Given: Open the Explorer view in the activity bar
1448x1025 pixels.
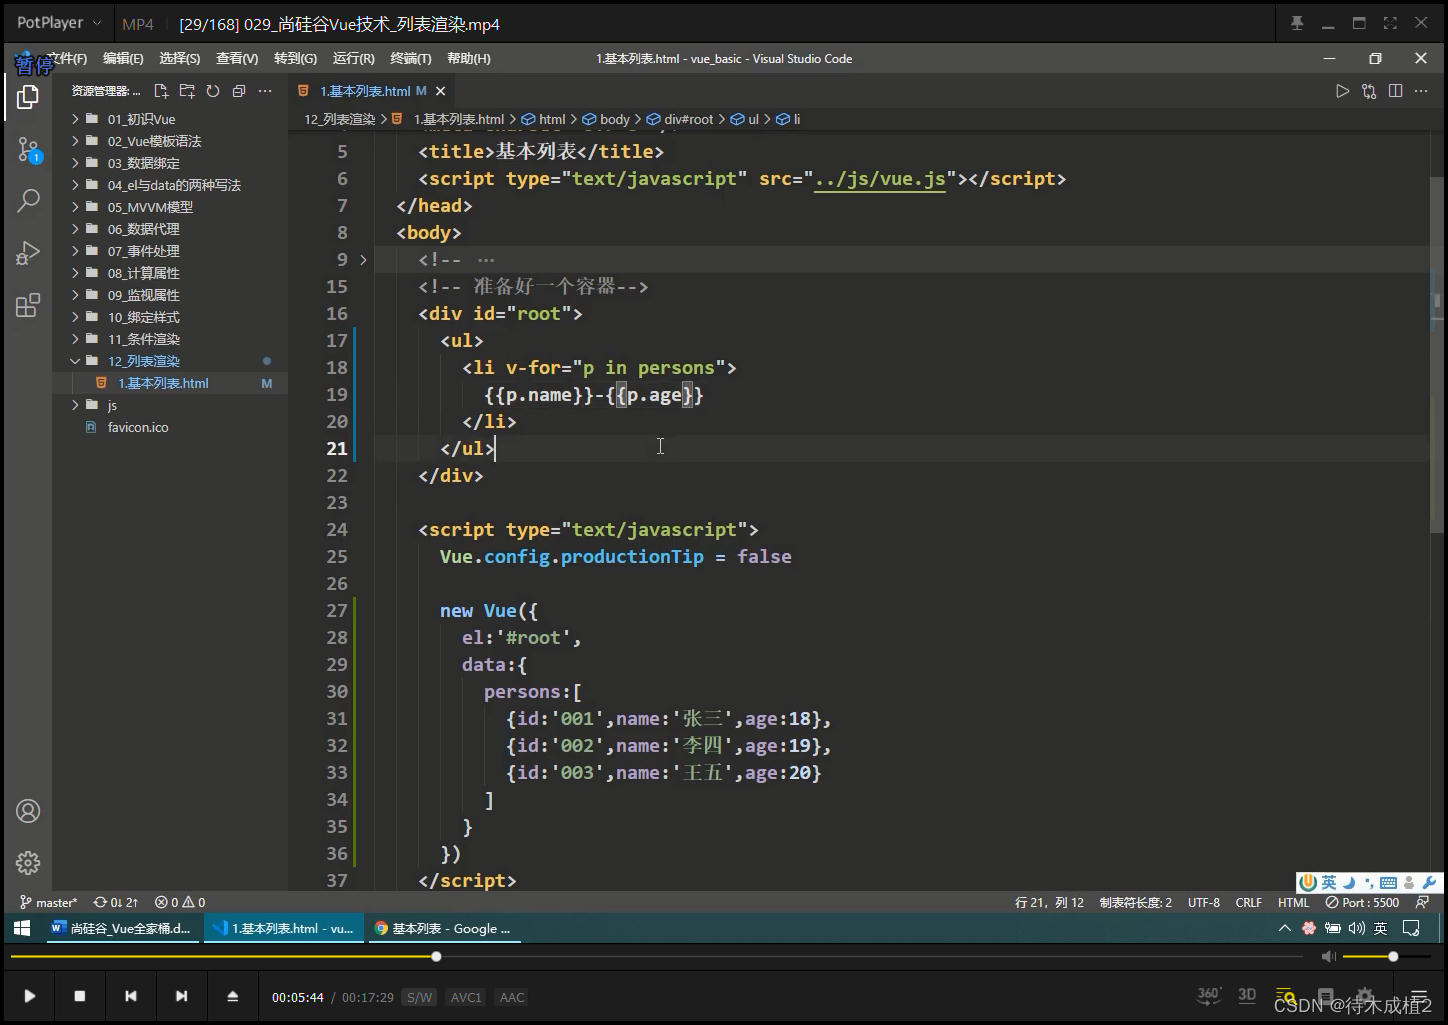Looking at the screenshot, I should (28, 97).
